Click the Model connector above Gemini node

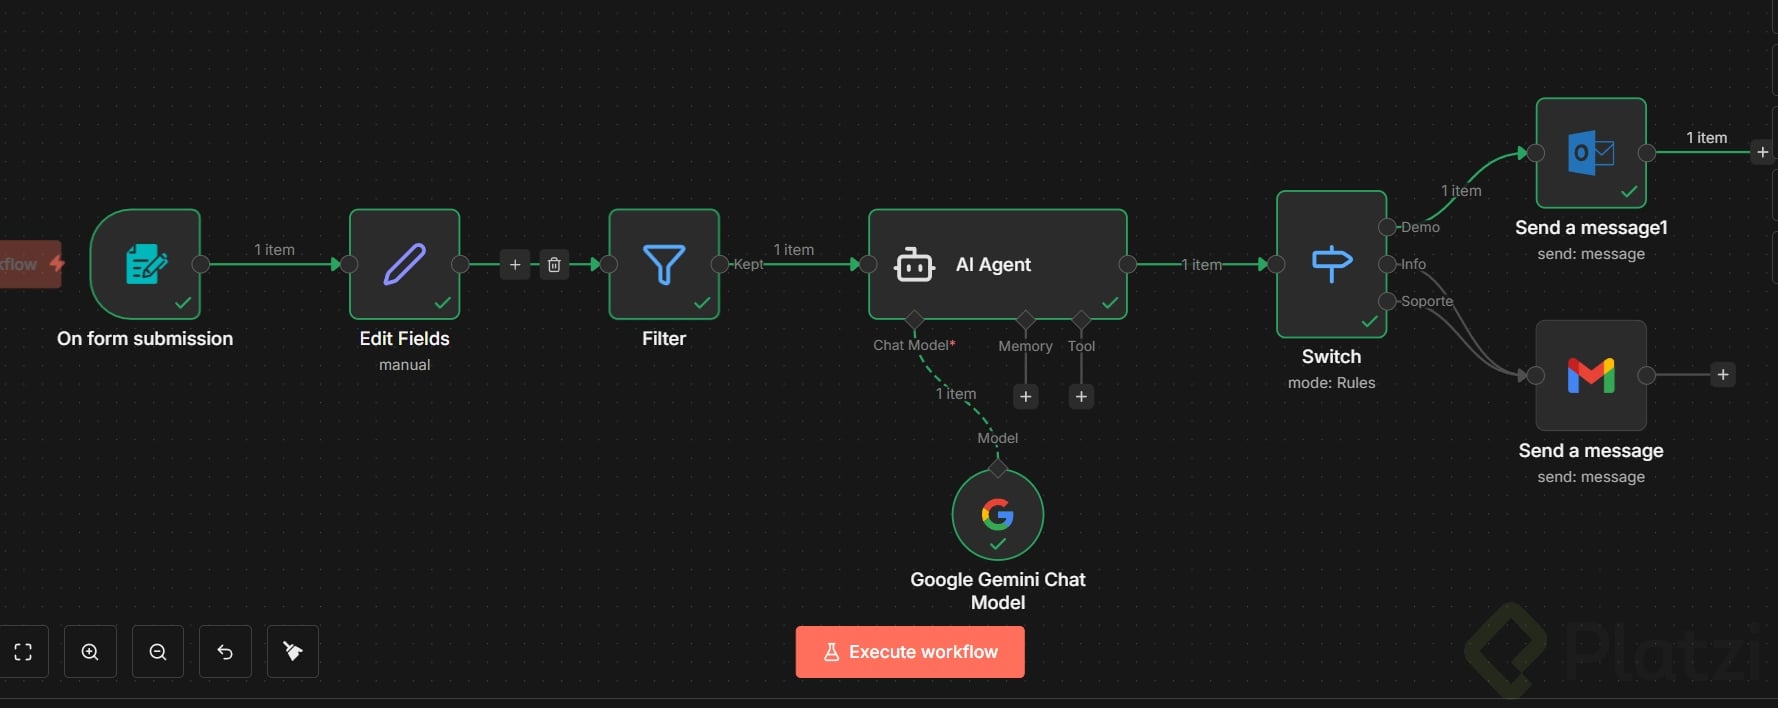pyautogui.click(x=998, y=468)
